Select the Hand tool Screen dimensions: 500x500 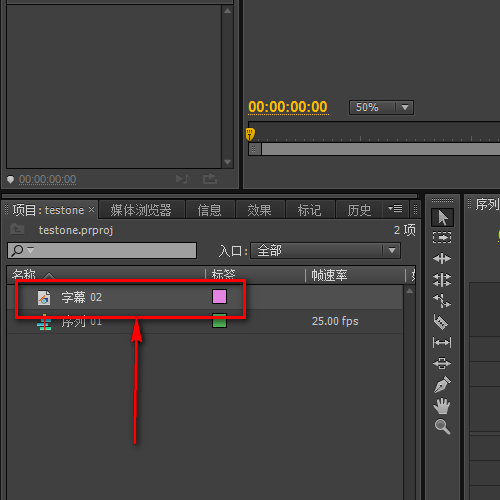click(x=442, y=406)
